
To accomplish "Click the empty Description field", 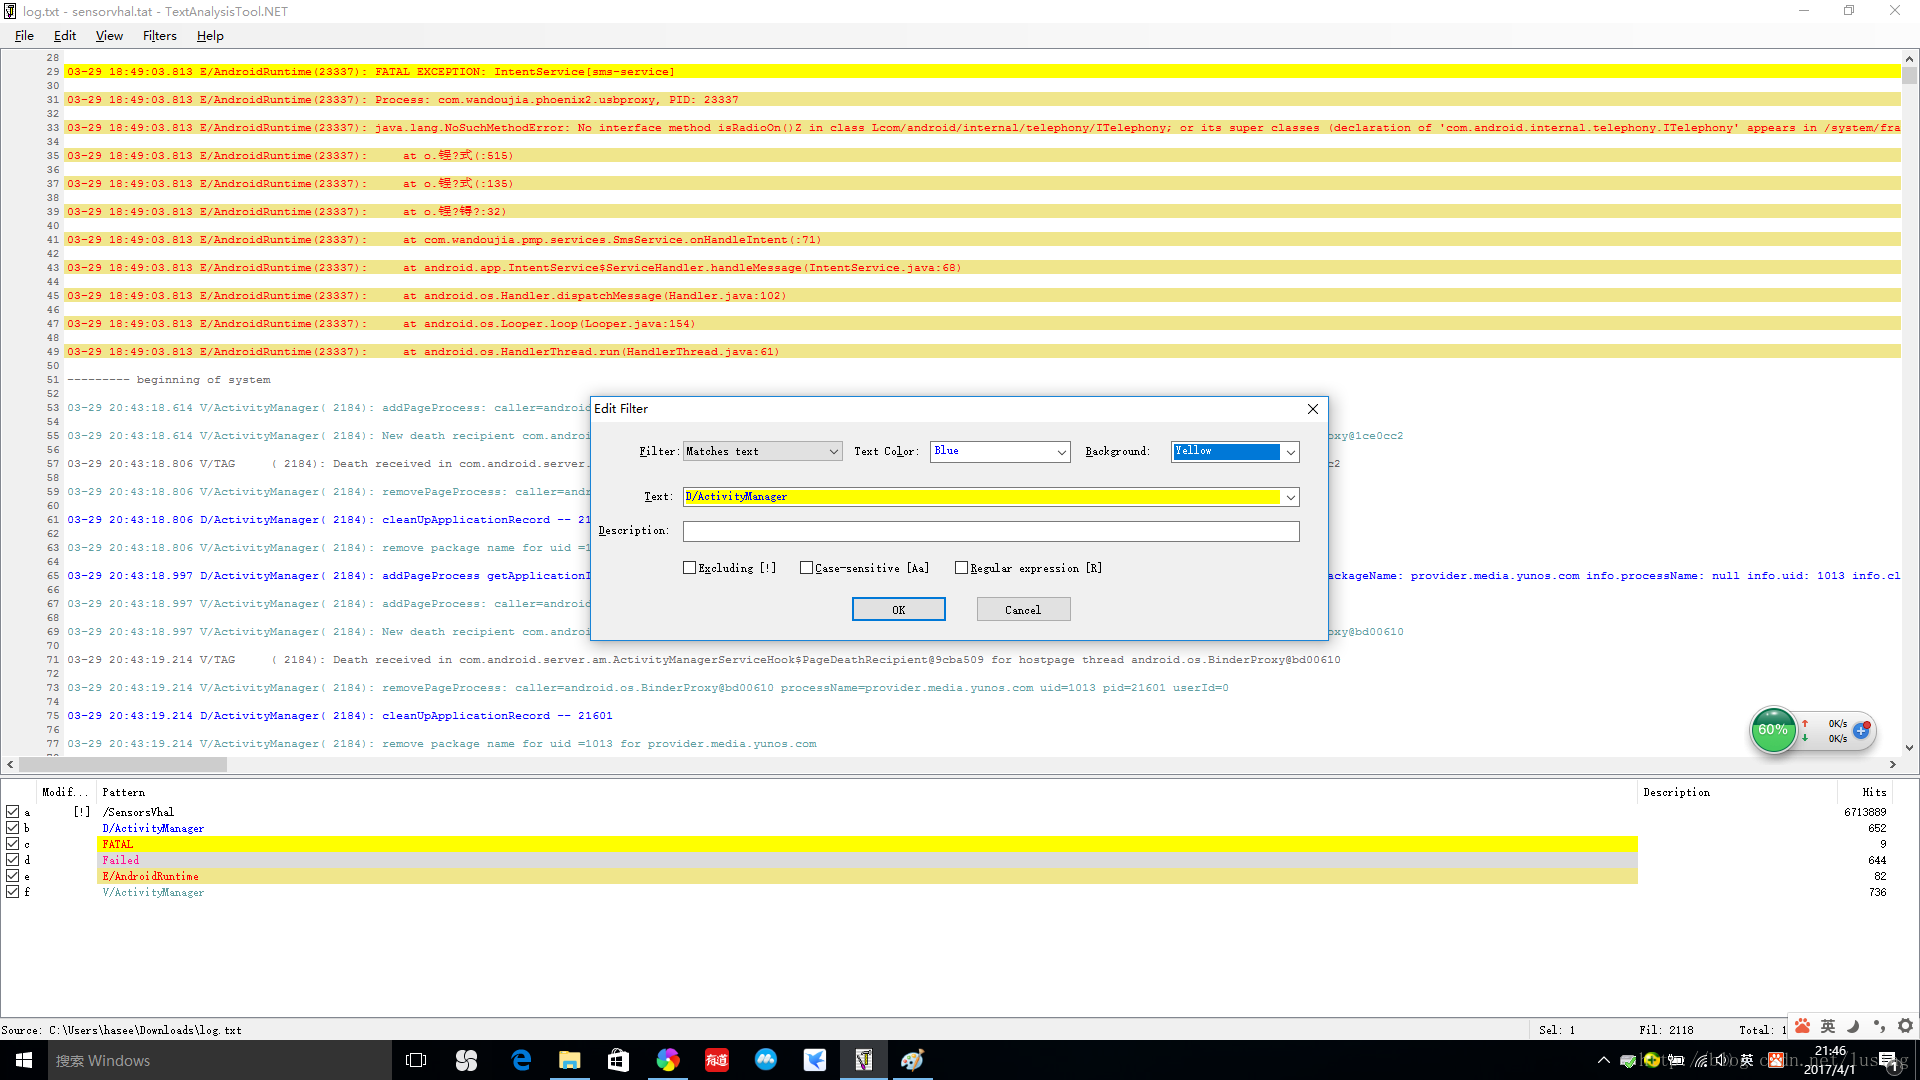I will [991, 531].
